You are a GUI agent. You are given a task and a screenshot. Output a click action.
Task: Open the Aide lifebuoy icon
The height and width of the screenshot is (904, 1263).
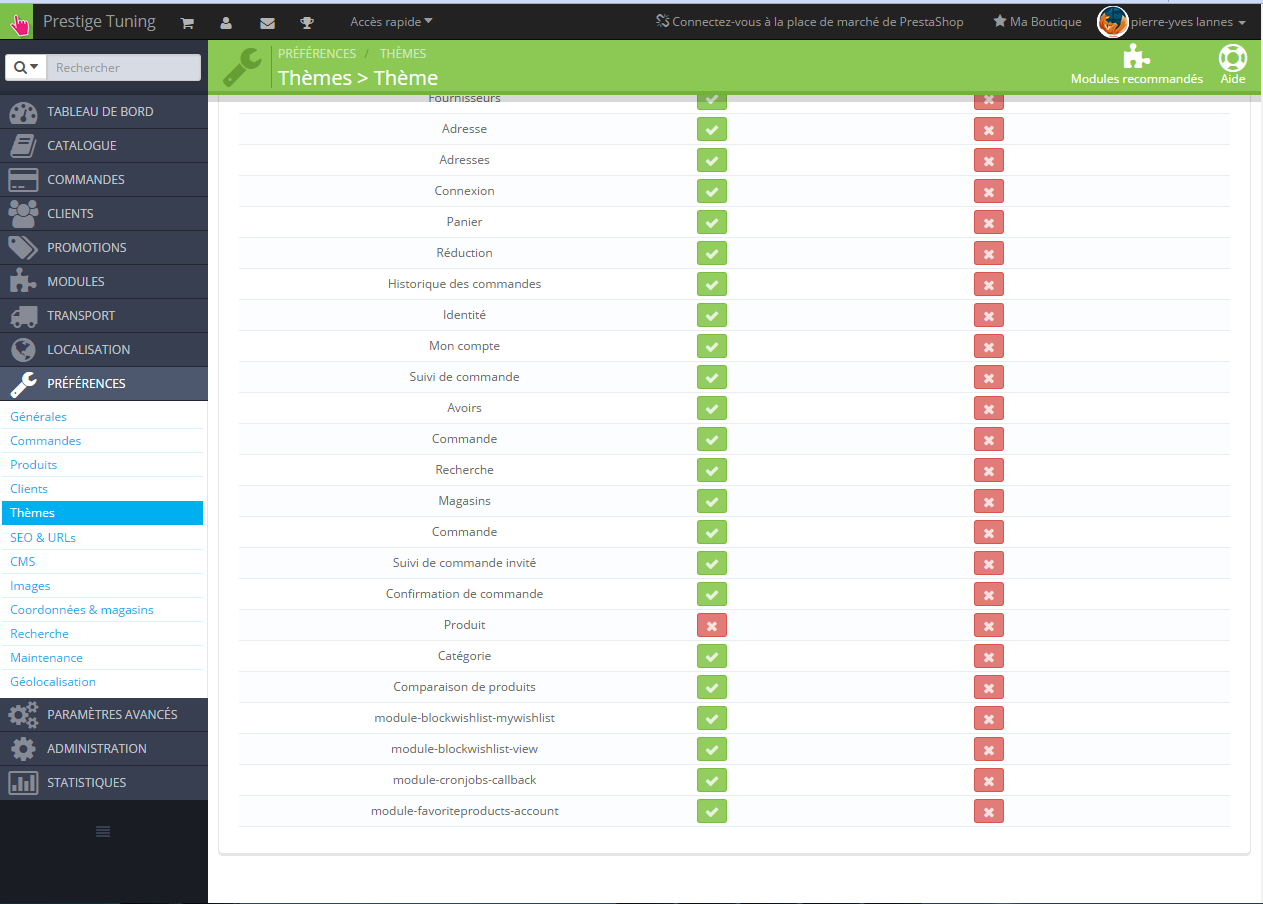(x=1233, y=58)
